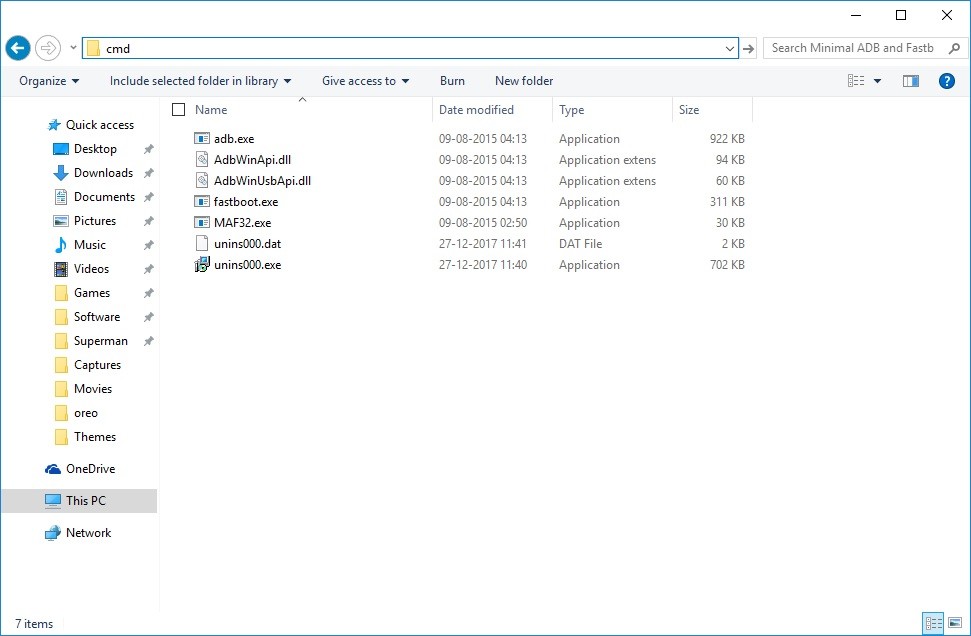Screen dimensions: 971x636
Task: Click the New folder button
Action: pyautogui.click(x=523, y=81)
